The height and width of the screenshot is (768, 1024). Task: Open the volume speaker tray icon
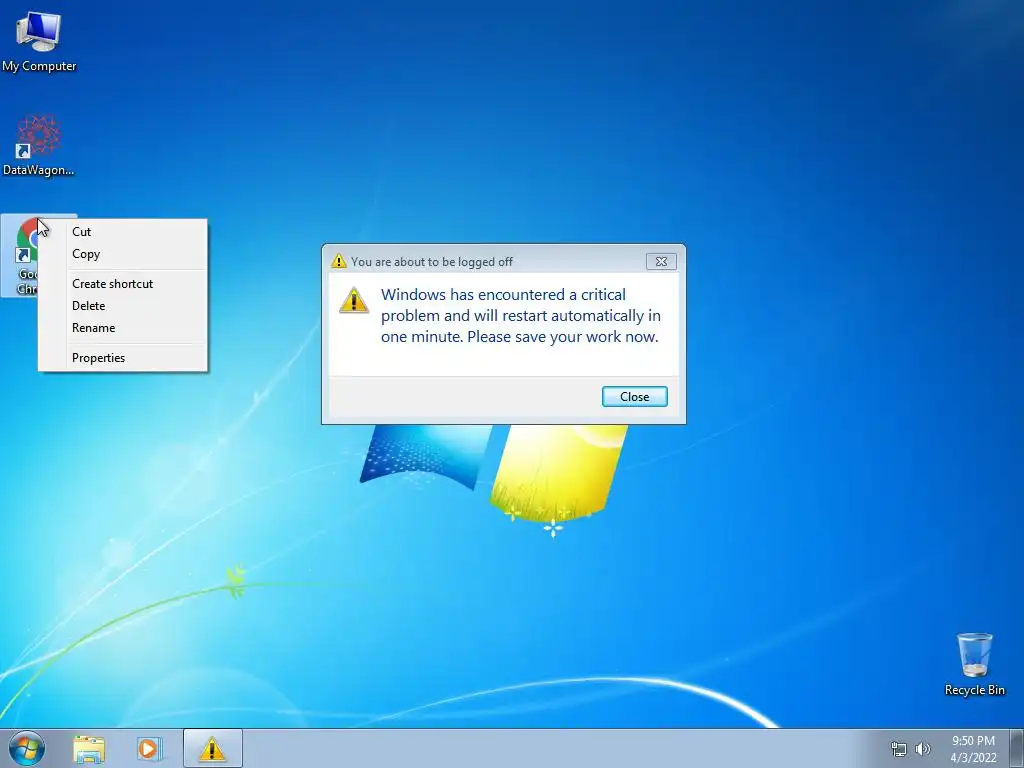922,749
